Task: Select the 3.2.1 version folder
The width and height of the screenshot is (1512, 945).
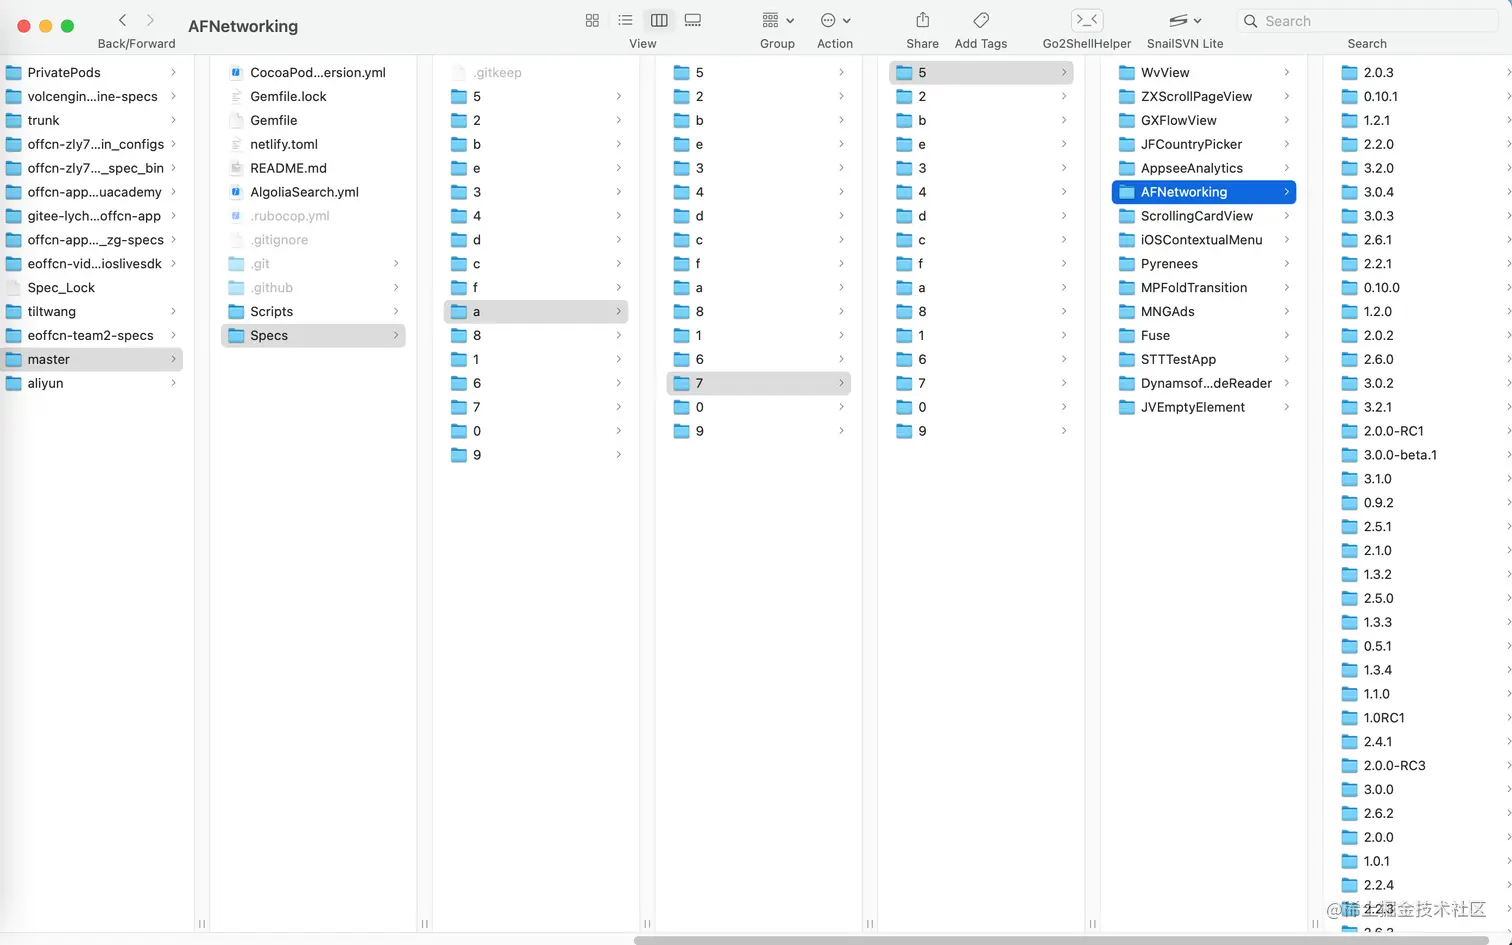Action: tap(1423, 407)
